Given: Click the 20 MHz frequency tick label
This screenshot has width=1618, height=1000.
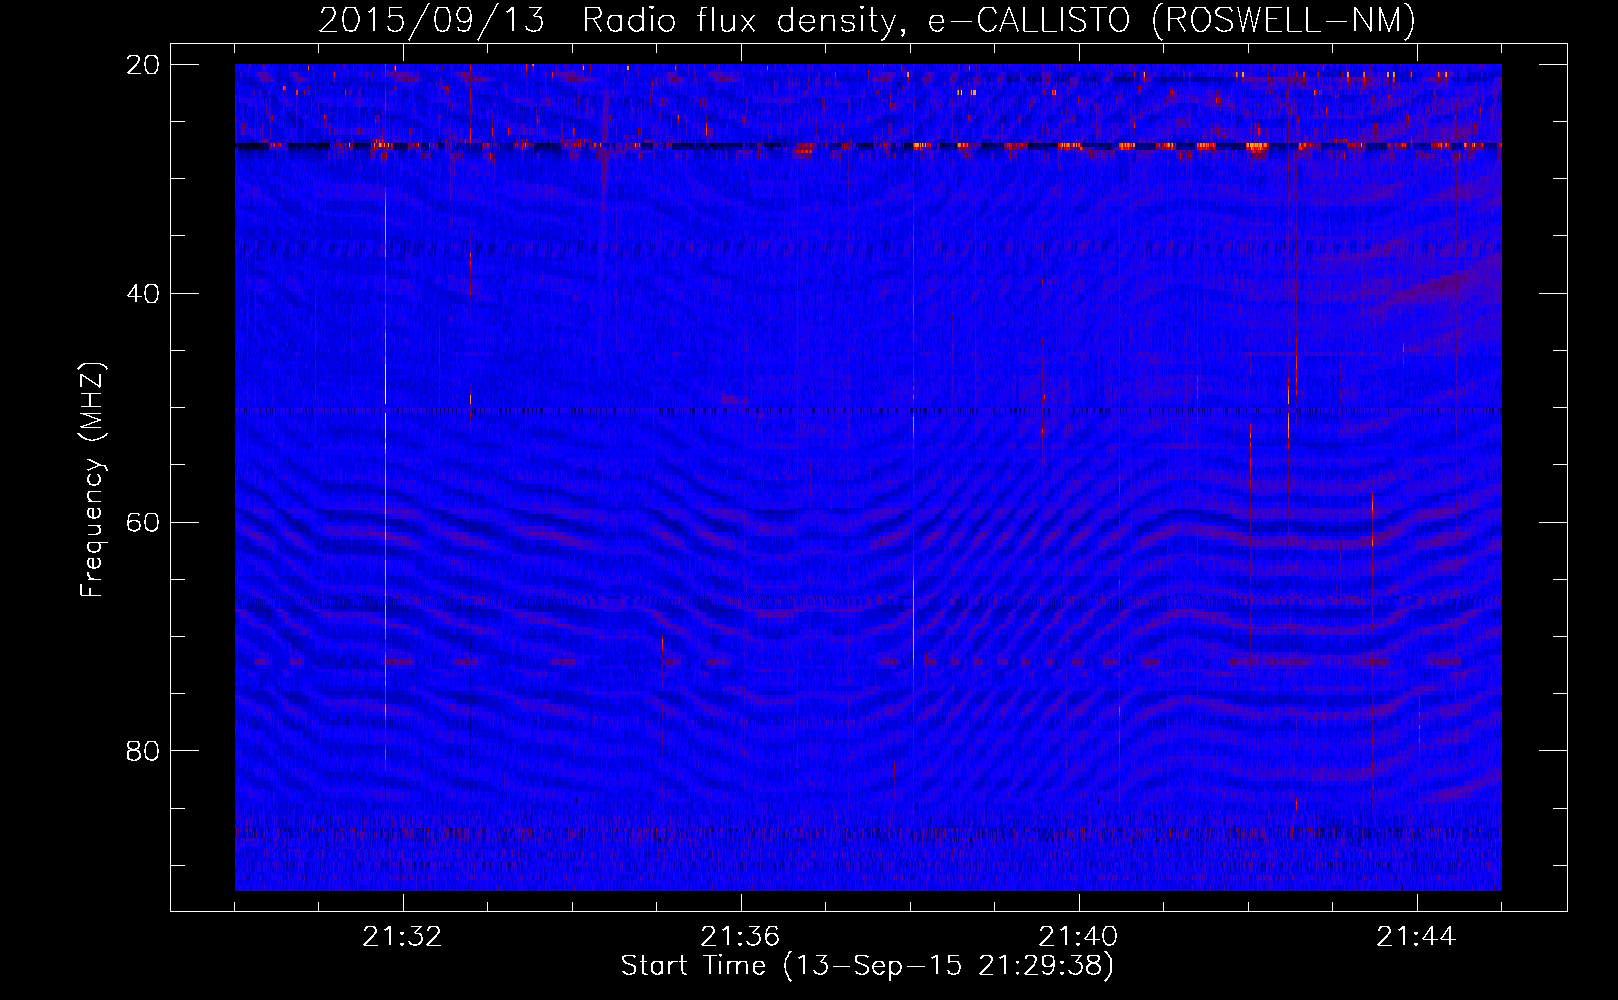Looking at the screenshot, I should [x=143, y=65].
